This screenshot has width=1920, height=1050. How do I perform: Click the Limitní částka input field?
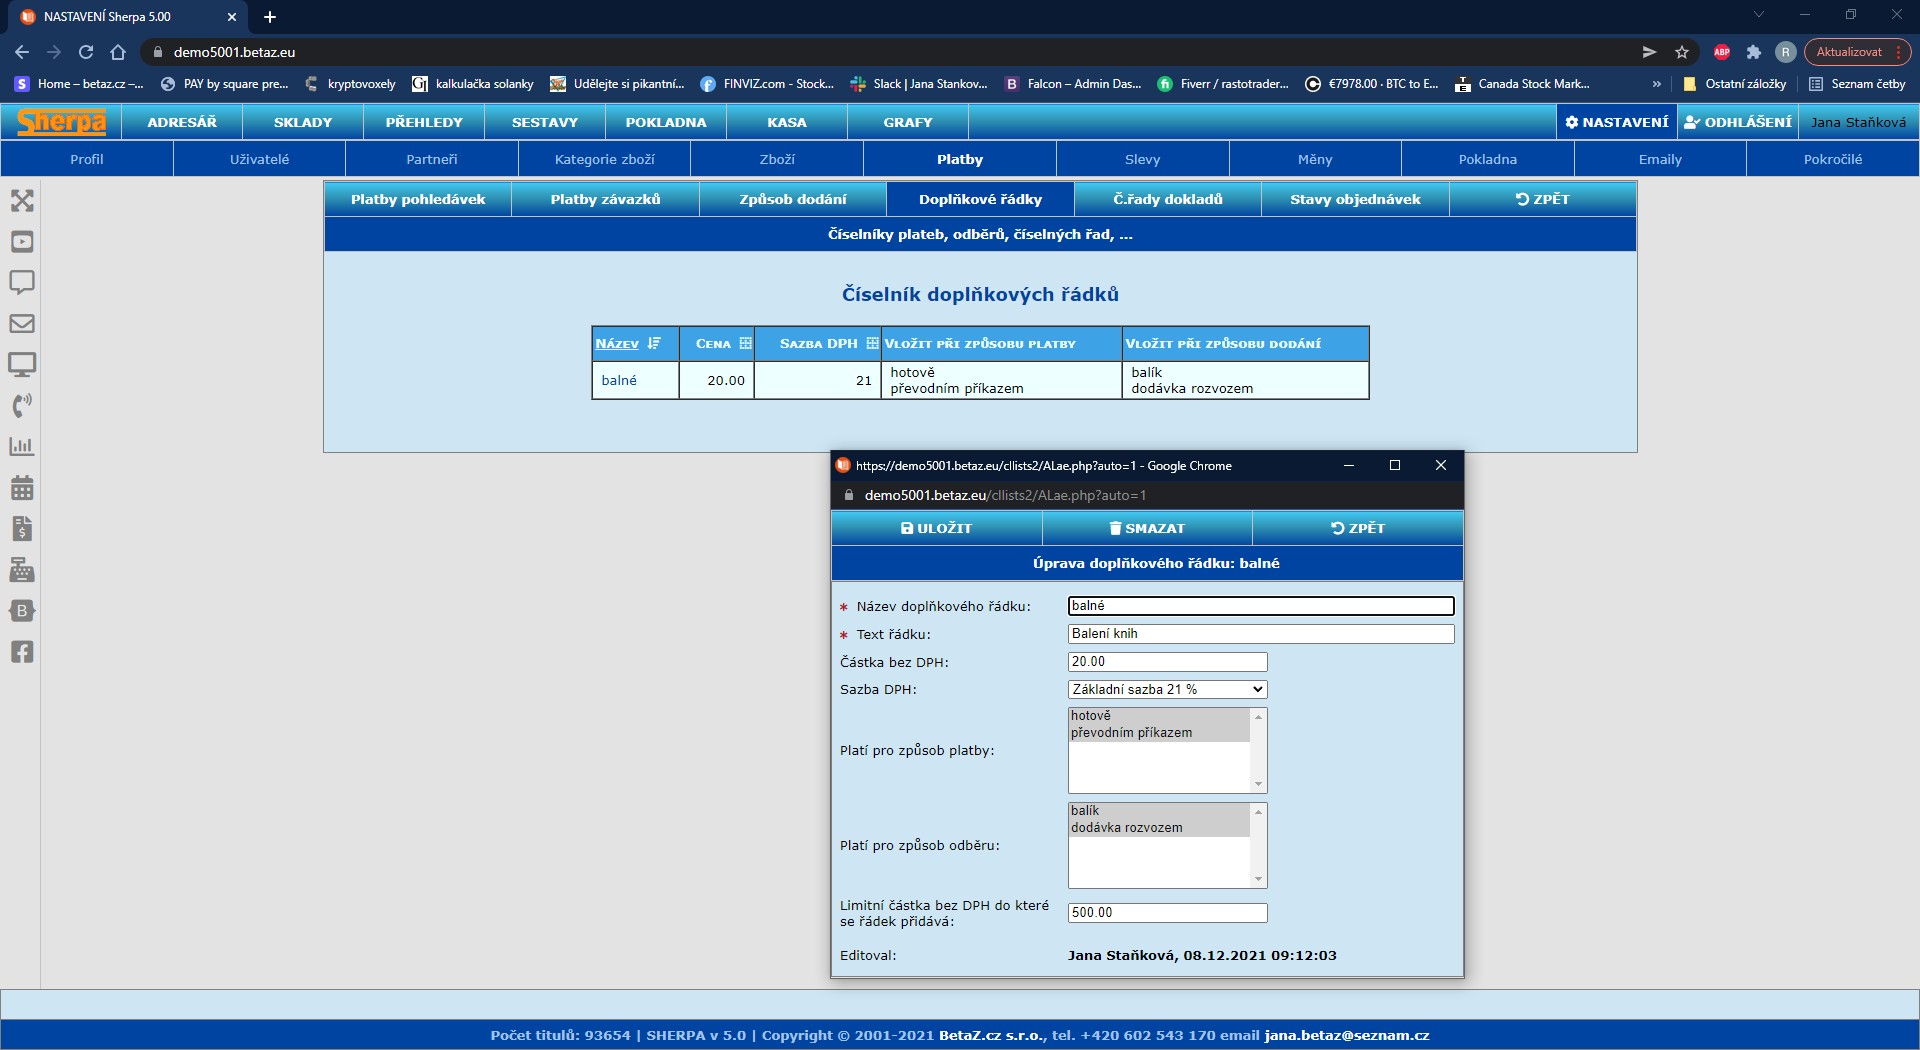point(1167,913)
